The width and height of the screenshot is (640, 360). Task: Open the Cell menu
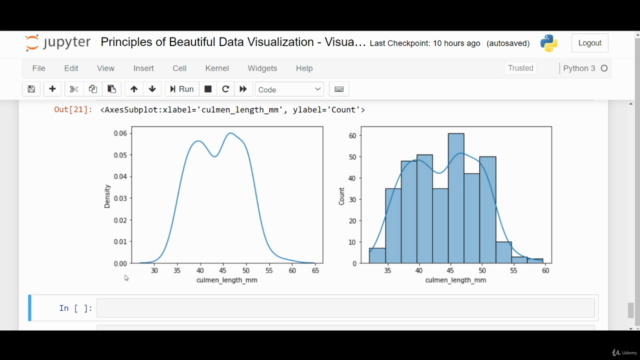pos(179,68)
